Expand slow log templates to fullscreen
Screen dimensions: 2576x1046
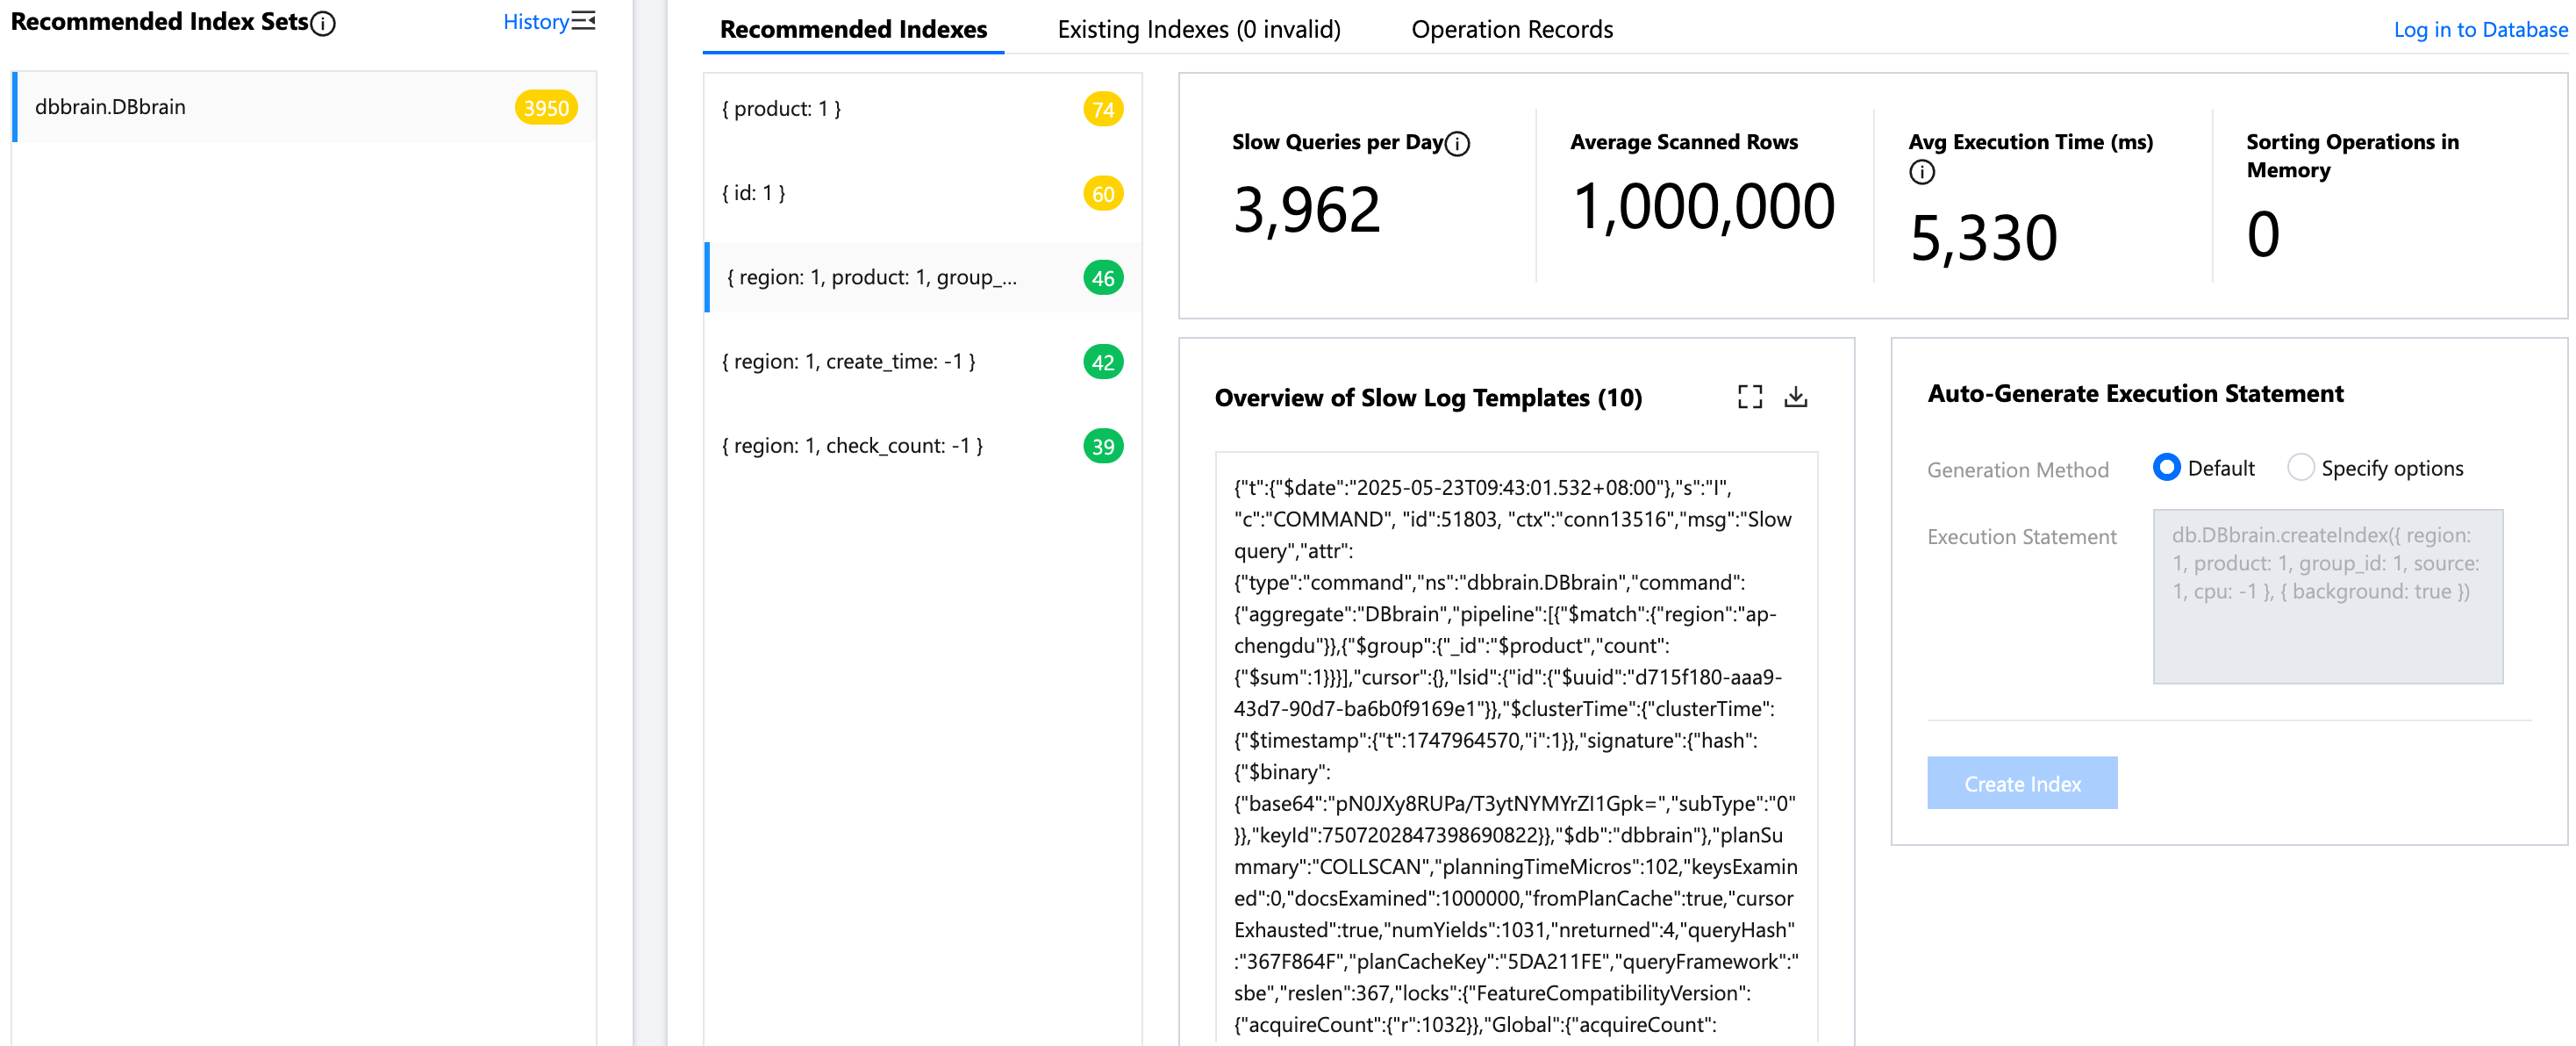pos(1749,397)
